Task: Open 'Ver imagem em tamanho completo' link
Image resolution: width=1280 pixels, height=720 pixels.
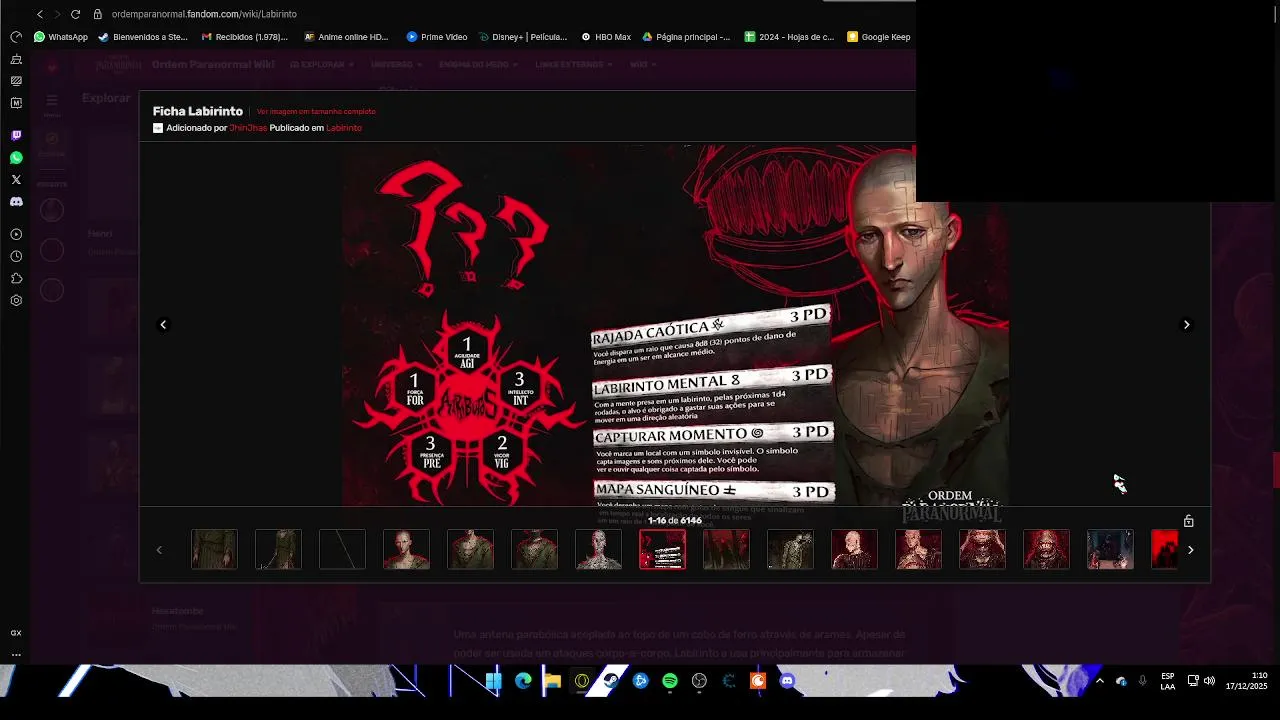Action: [316, 112]
